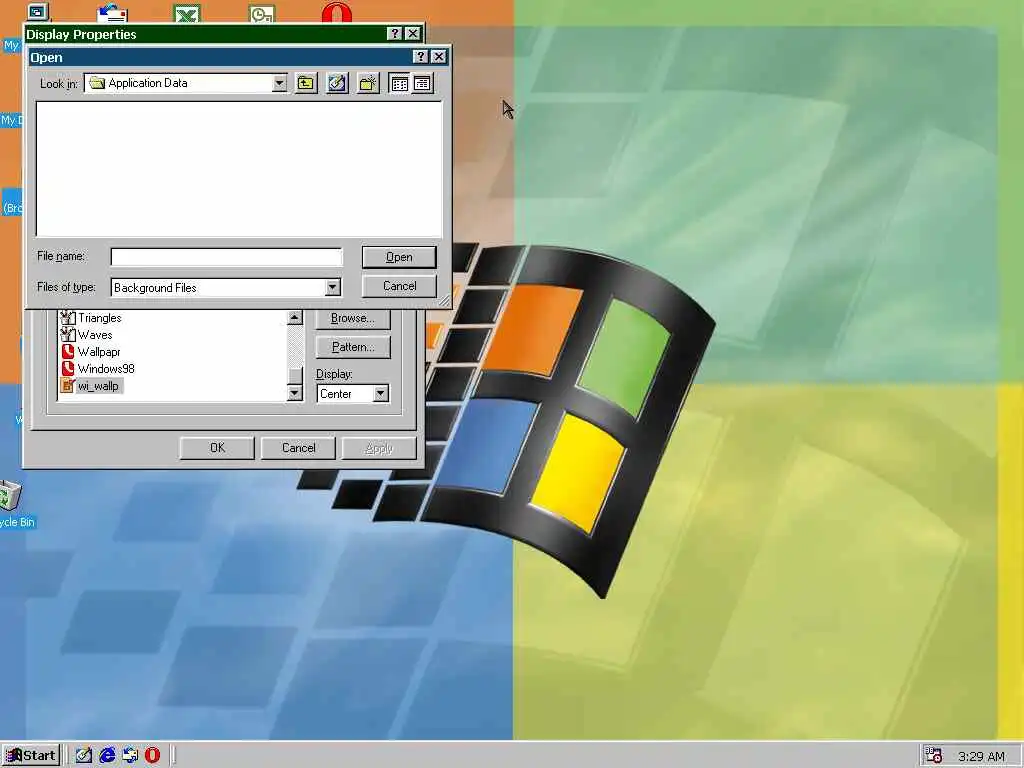Click the Opera desktop icon at top

337,12
